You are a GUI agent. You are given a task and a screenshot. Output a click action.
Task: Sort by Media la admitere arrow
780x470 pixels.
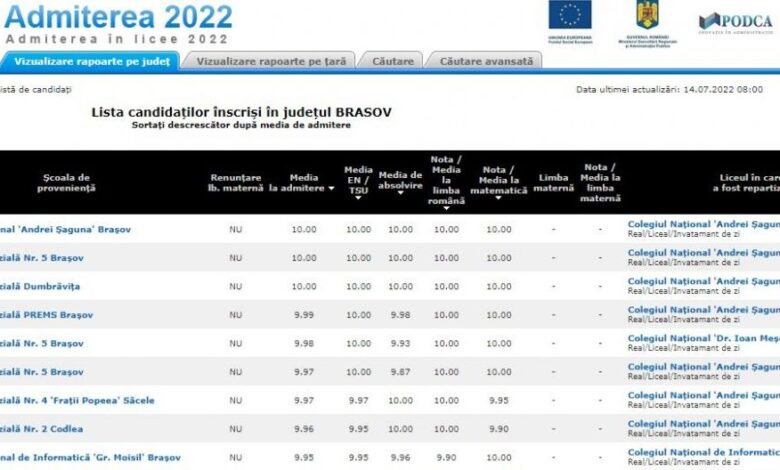pyautogui.click(x=331, y=188)
